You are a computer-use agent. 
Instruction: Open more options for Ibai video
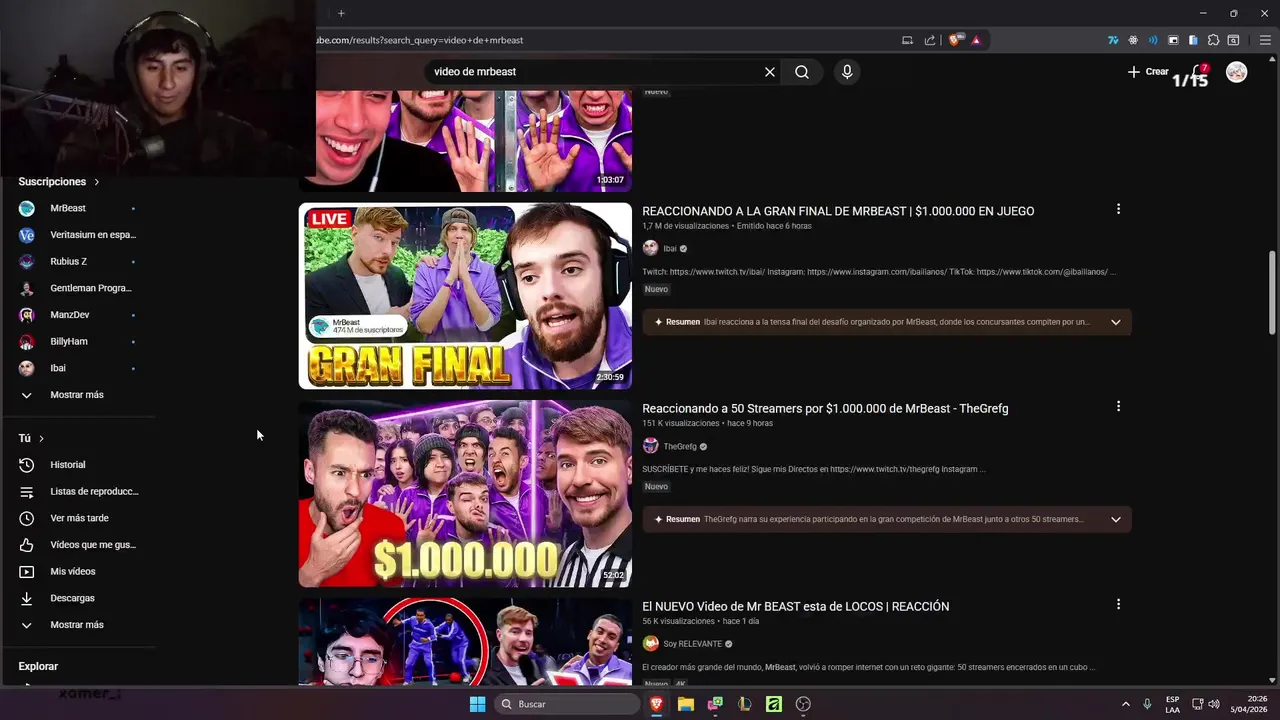point(1118,209)
